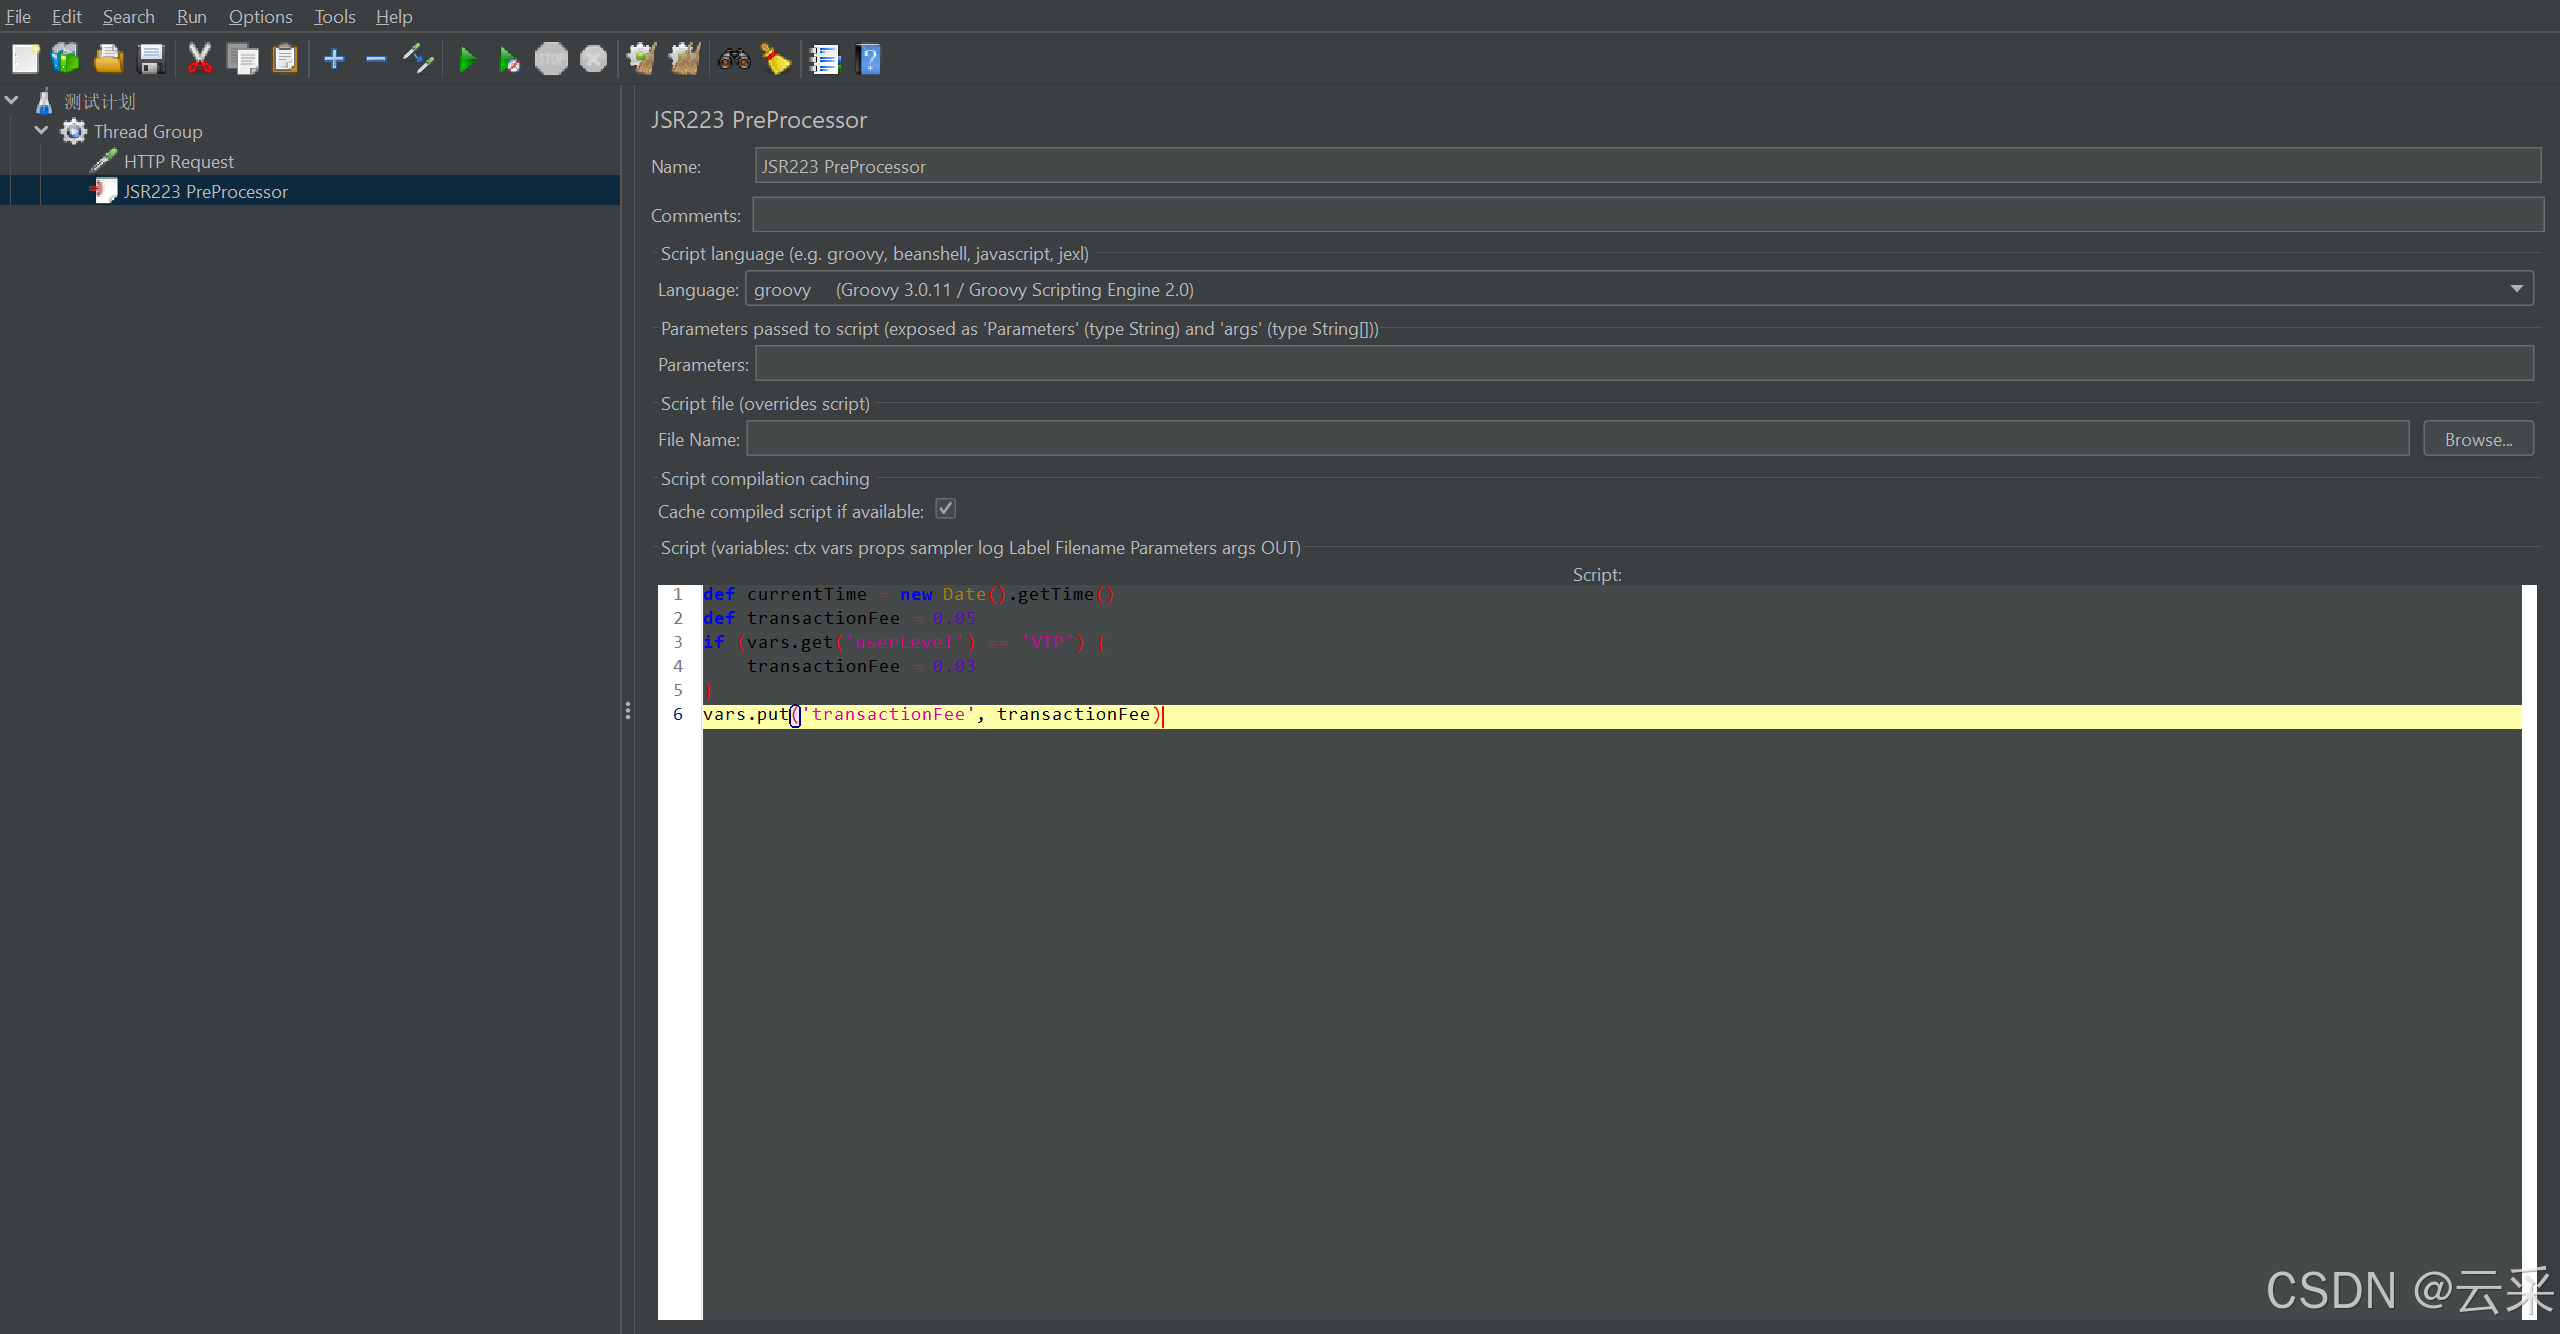Click the Comments input field
Screen dimensions: 2560x1334
1648,215
